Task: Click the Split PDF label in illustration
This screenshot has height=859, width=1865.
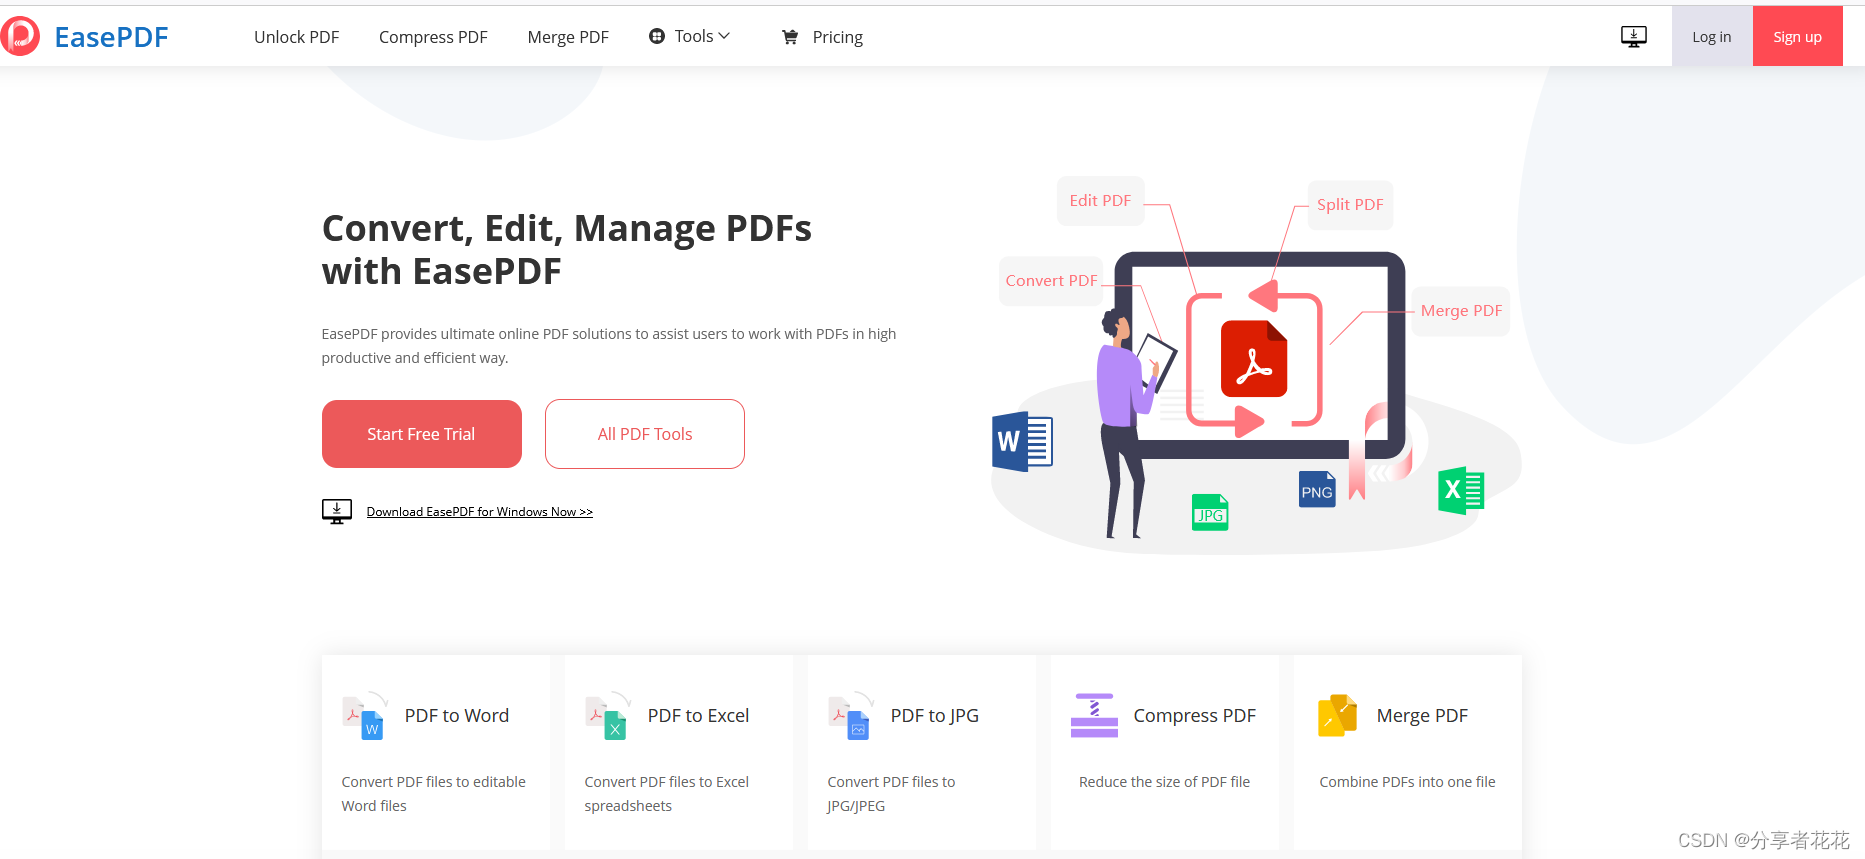Action: click(1350, 204)
